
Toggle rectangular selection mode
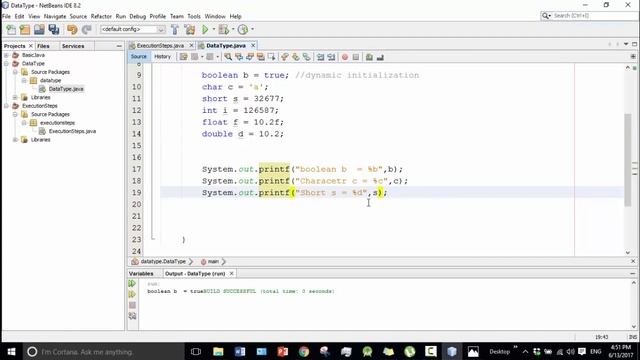tap(271, 57)
